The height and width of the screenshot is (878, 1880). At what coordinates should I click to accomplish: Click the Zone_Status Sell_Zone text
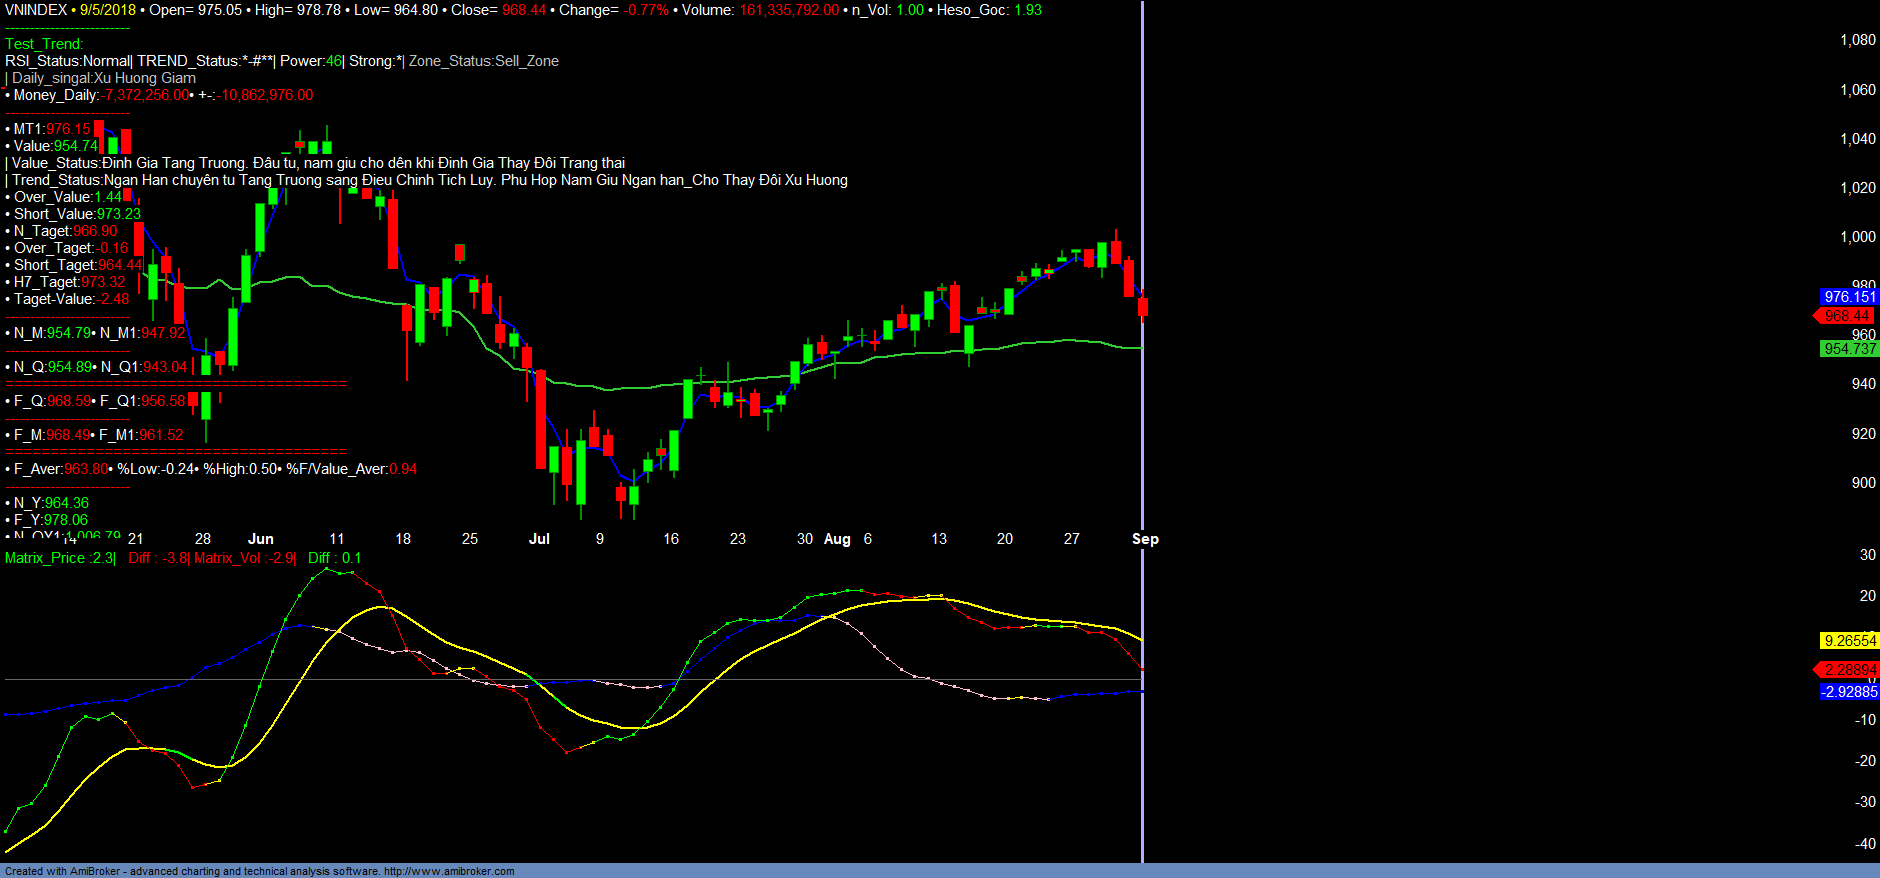click(x=484, y=61)
